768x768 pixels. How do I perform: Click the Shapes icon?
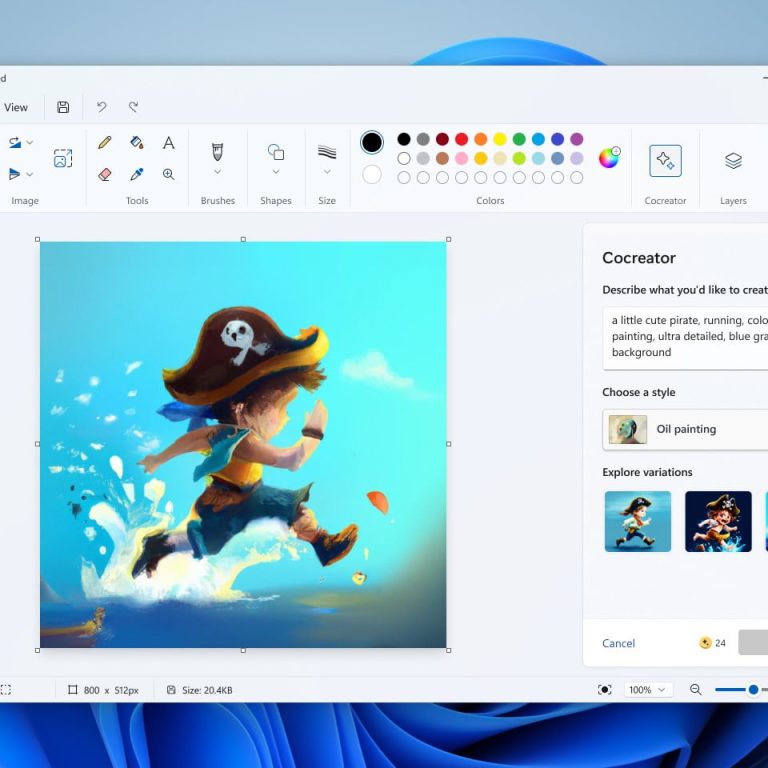click(x=276, y=152)
